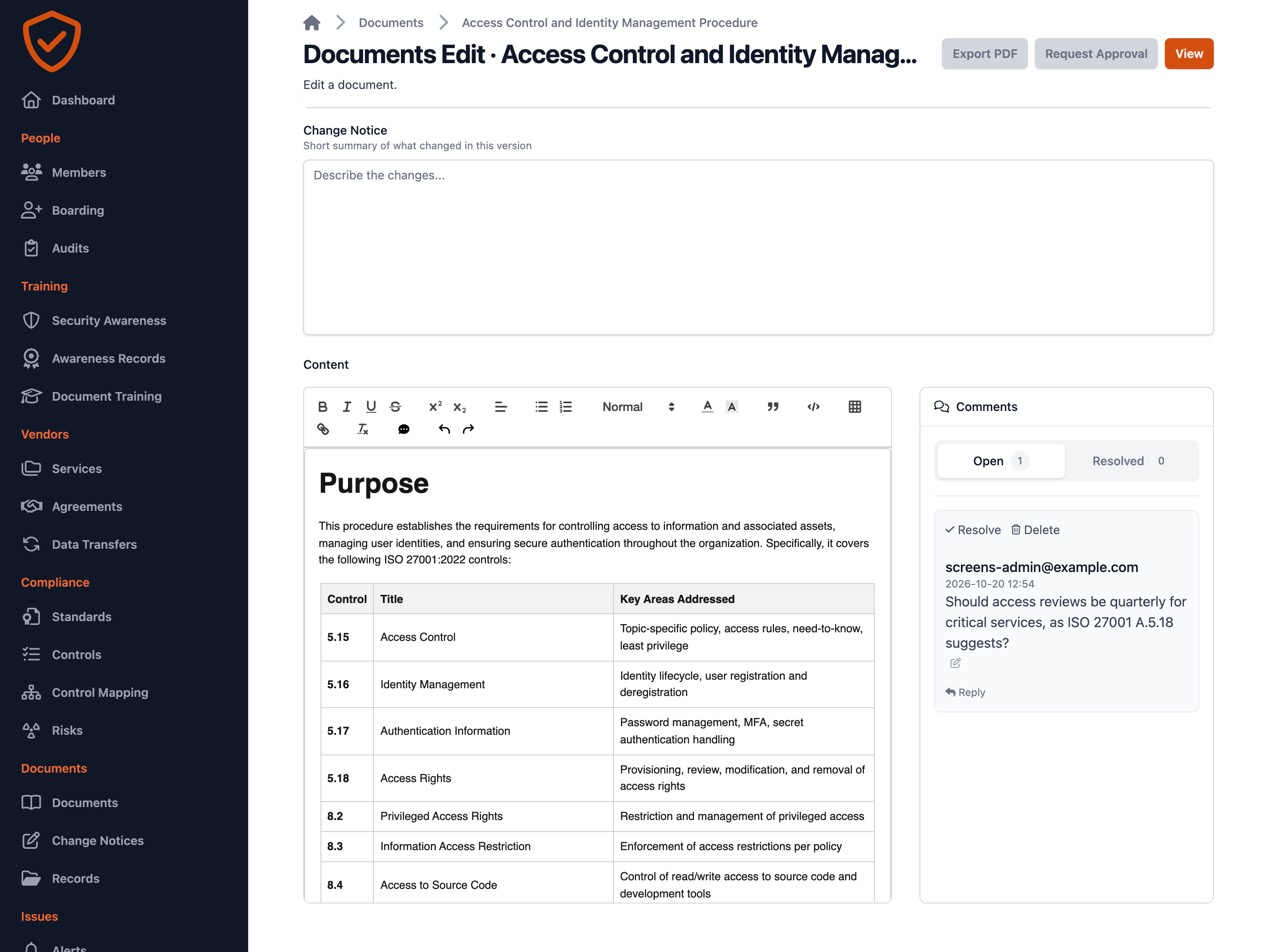This screenshot has width=1283, height=952.
Task: Switch to the Open comments tab
Action: 1001,461
